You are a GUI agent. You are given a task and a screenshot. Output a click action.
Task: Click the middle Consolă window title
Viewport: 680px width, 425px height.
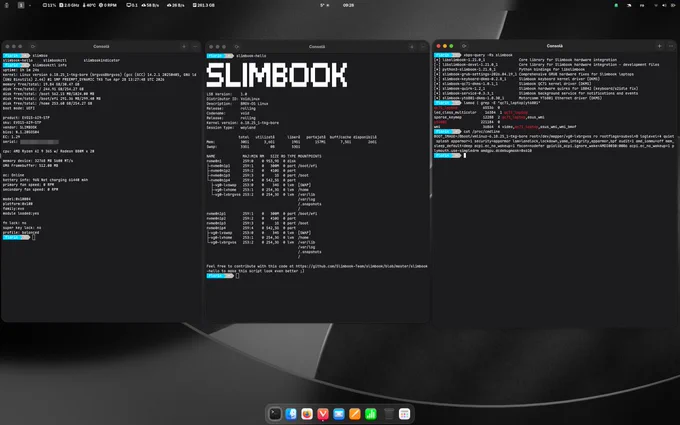[x=317, y=46]
